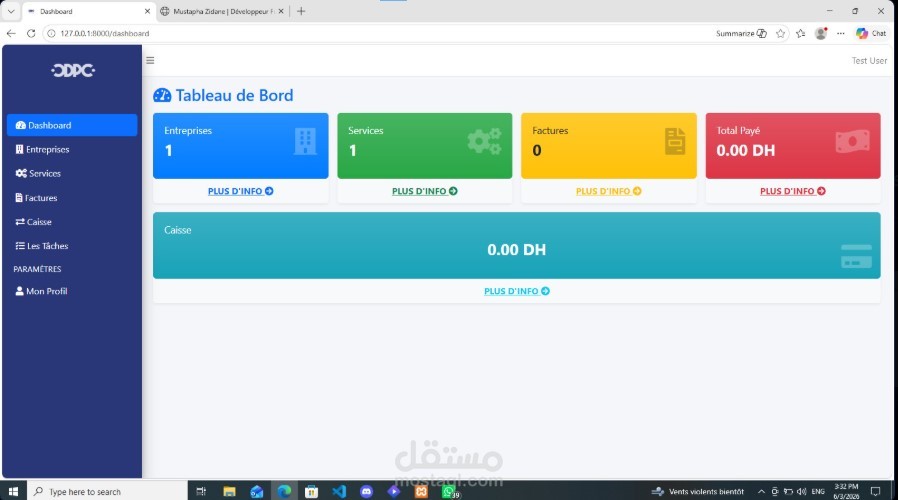898x500 pixels.
Task: Open Task View on the taskbar
Action: pos(201,491)
